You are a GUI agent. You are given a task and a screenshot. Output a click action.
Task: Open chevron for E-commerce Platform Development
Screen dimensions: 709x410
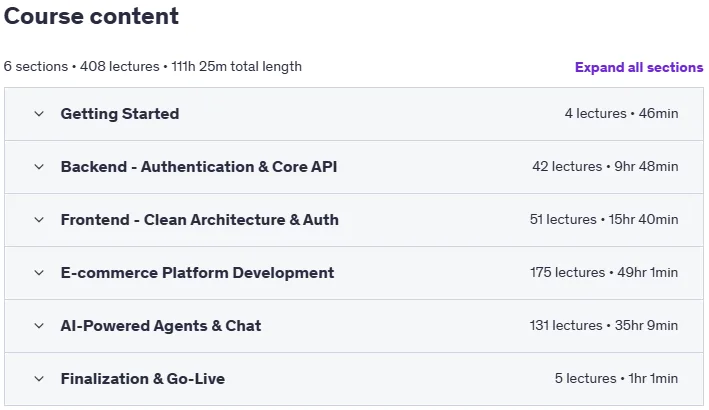click(39, 273)
